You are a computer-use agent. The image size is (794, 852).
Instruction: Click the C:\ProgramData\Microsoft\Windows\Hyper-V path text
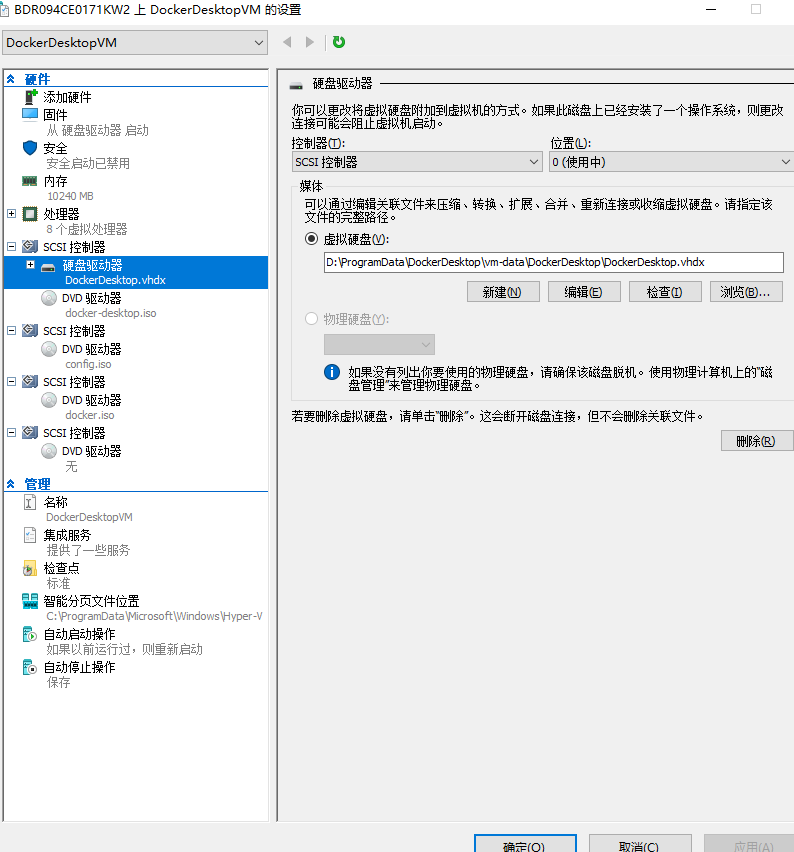(154, 616)
